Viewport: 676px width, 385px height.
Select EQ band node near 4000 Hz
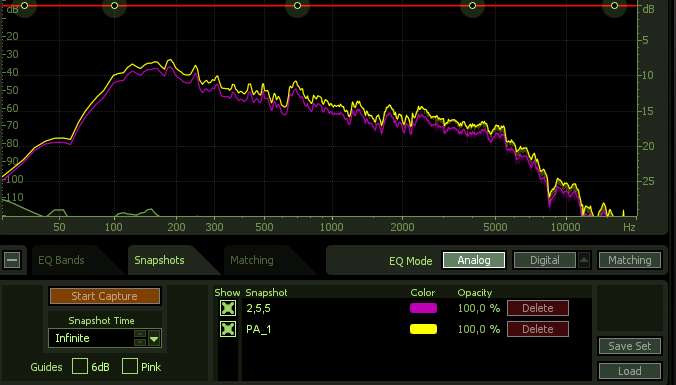pyautogui.click(x=473, y=6)
